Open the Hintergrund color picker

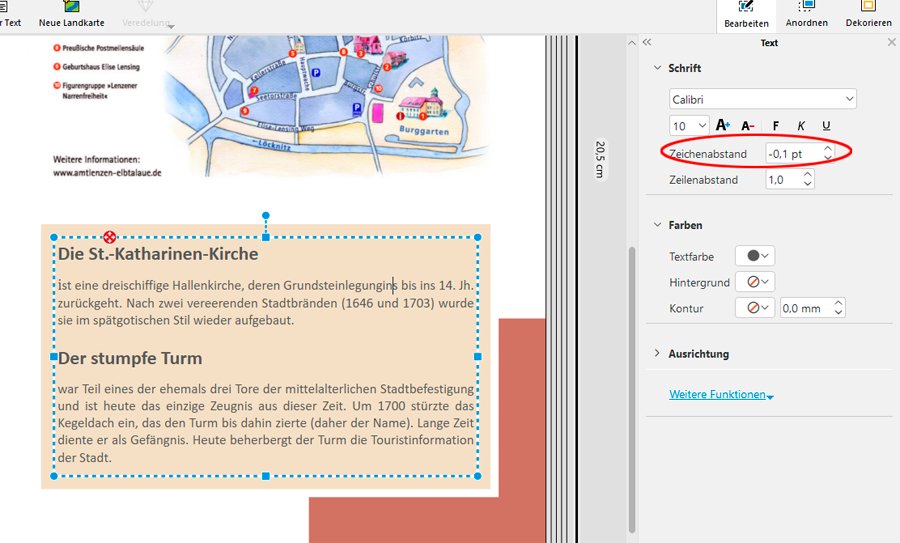(x=755, y=283)
